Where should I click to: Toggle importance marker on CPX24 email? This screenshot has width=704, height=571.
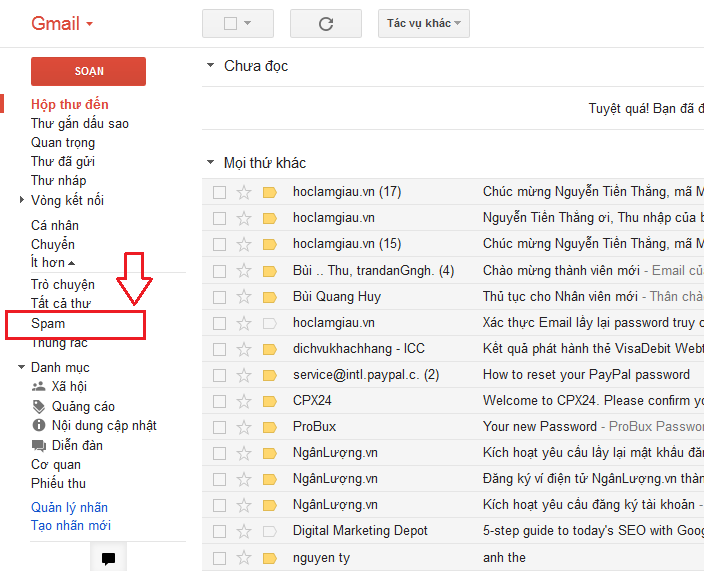tap(269, 401)
